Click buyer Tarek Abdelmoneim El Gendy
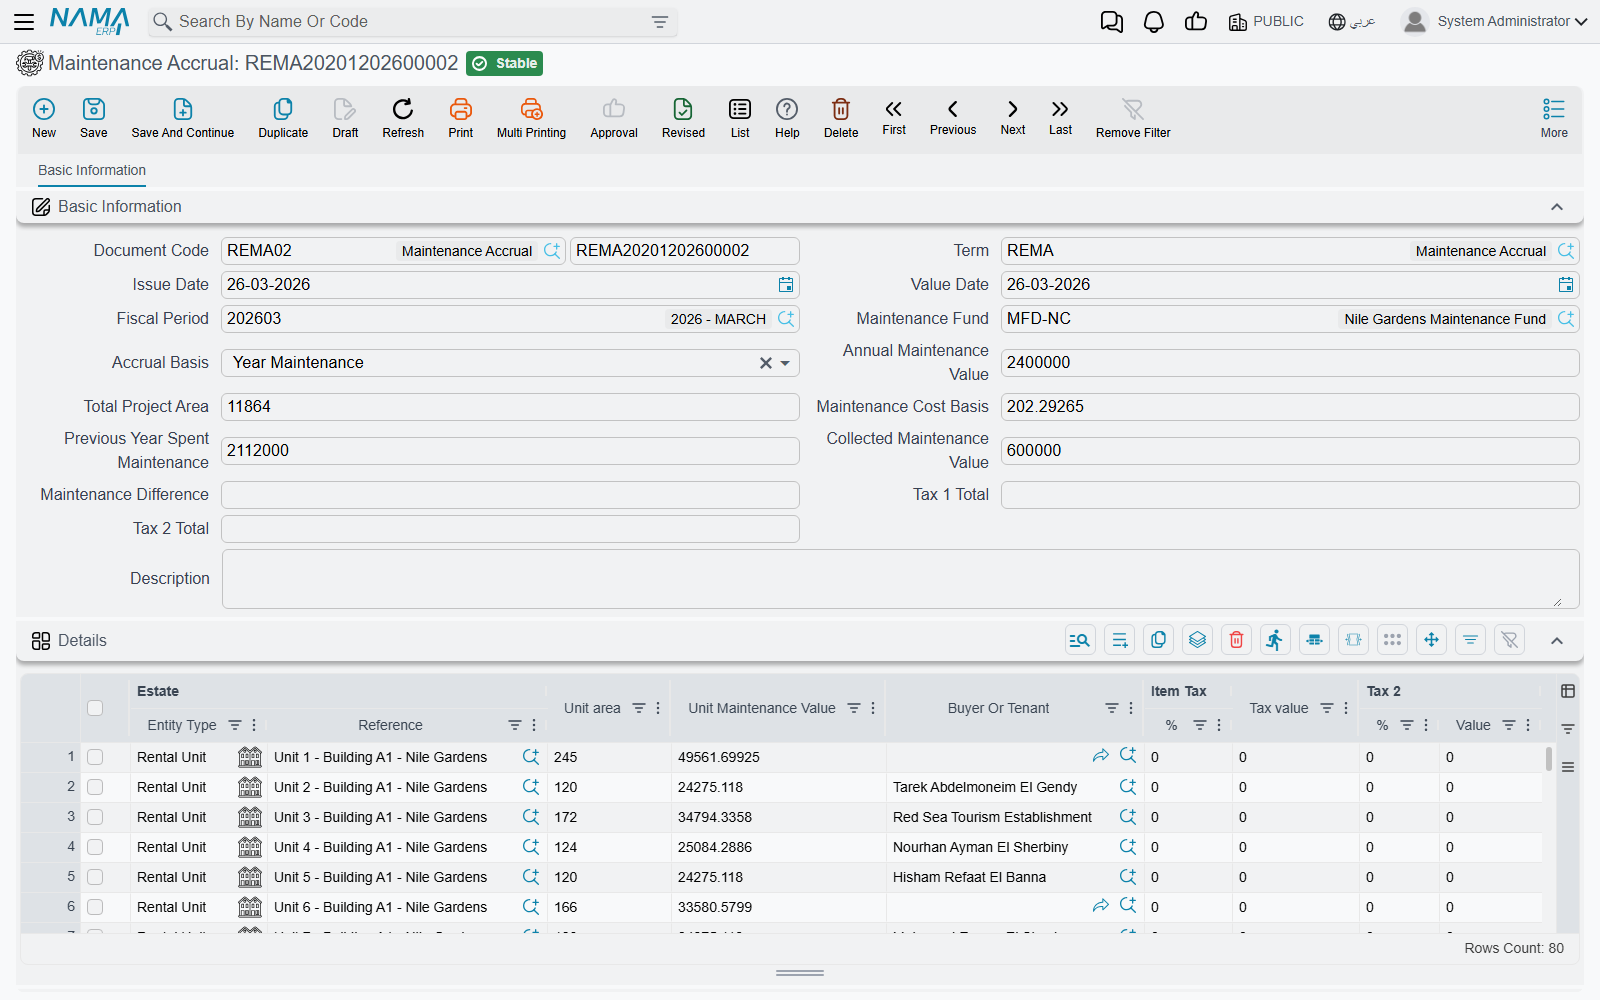 pyautogui.click(x=985, y=787)
